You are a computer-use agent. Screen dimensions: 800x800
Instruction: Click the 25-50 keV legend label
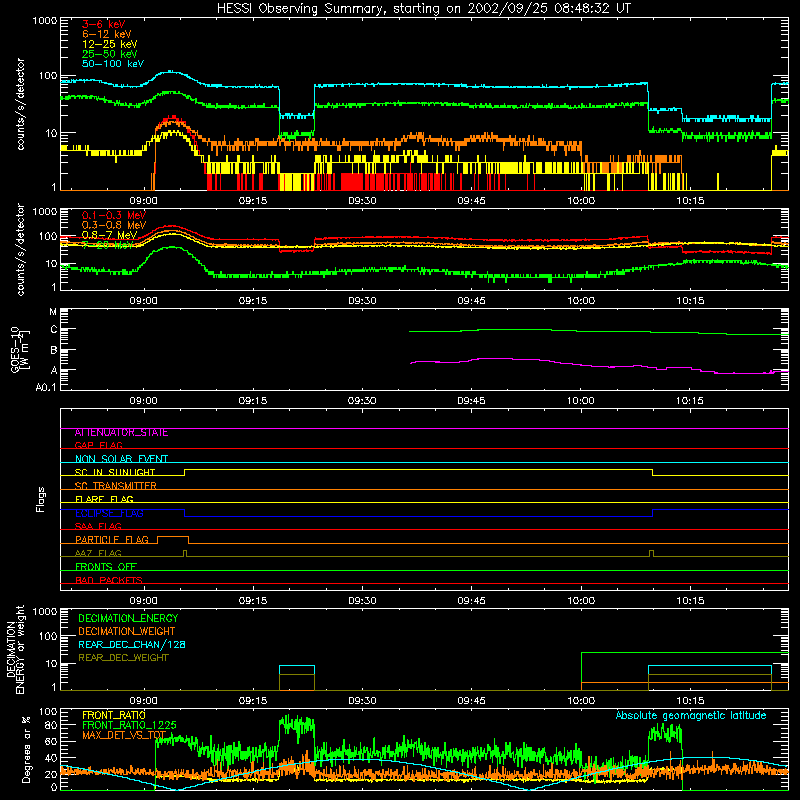(110, 54)
